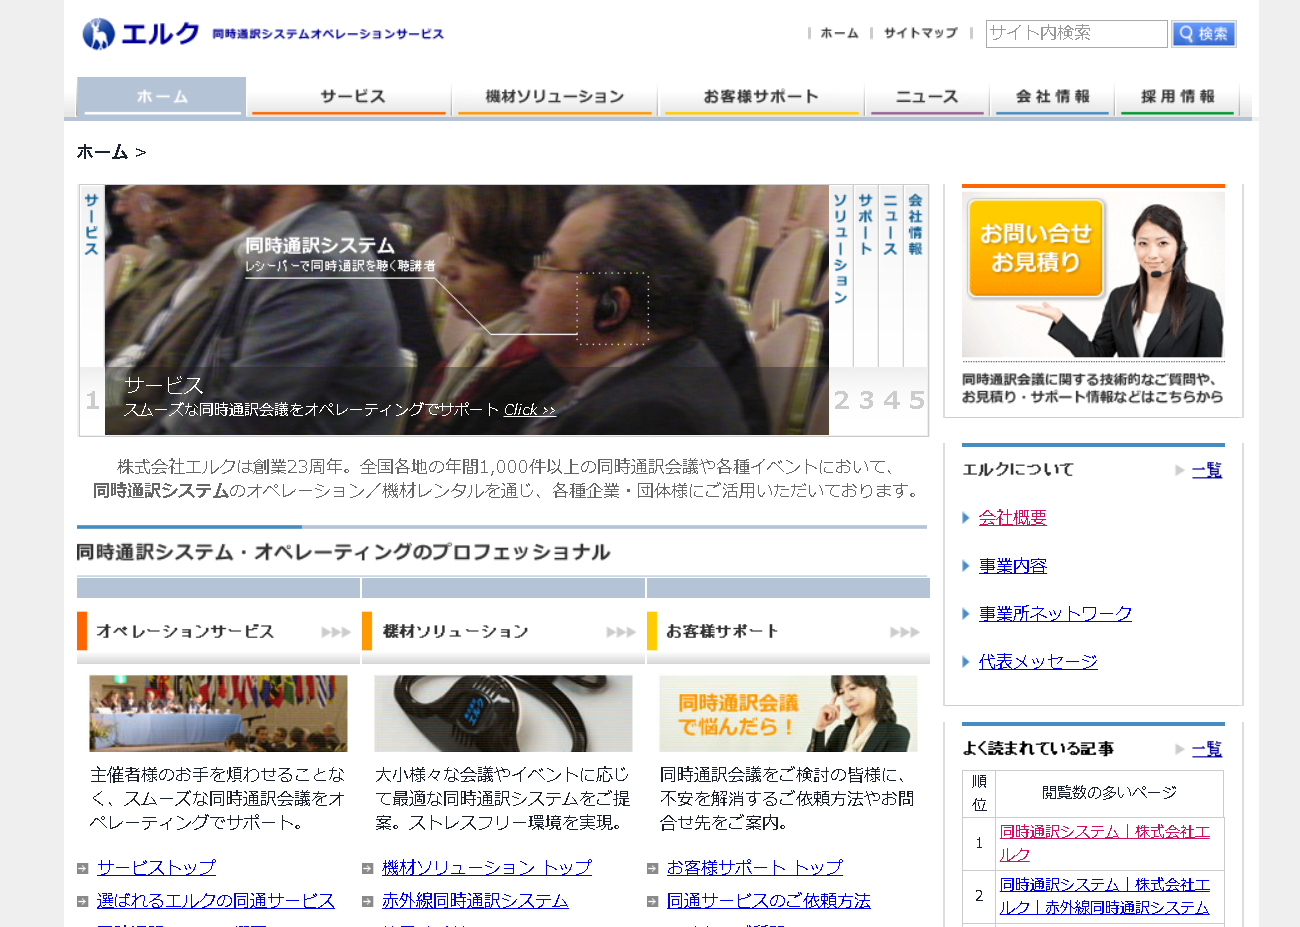Click the 事業所ネットワーク link

[x=1053, y=613]
